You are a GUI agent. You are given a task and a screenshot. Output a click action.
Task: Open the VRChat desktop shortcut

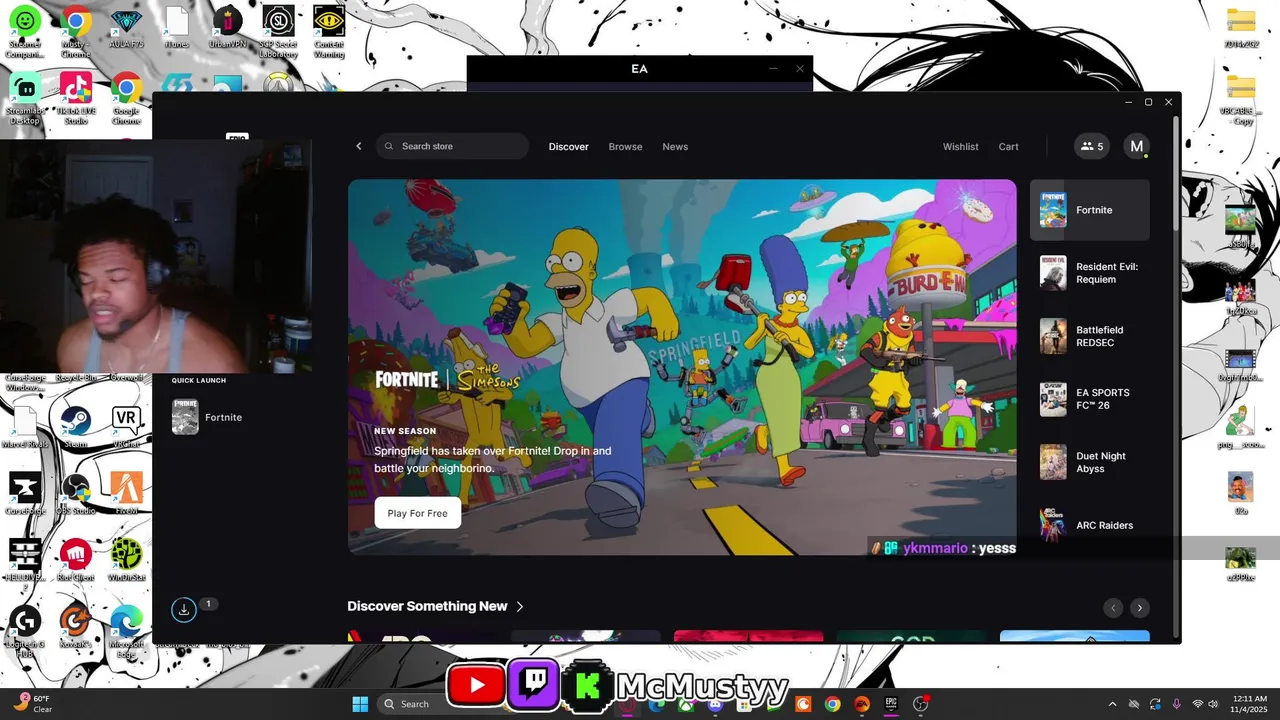(126, 427)
